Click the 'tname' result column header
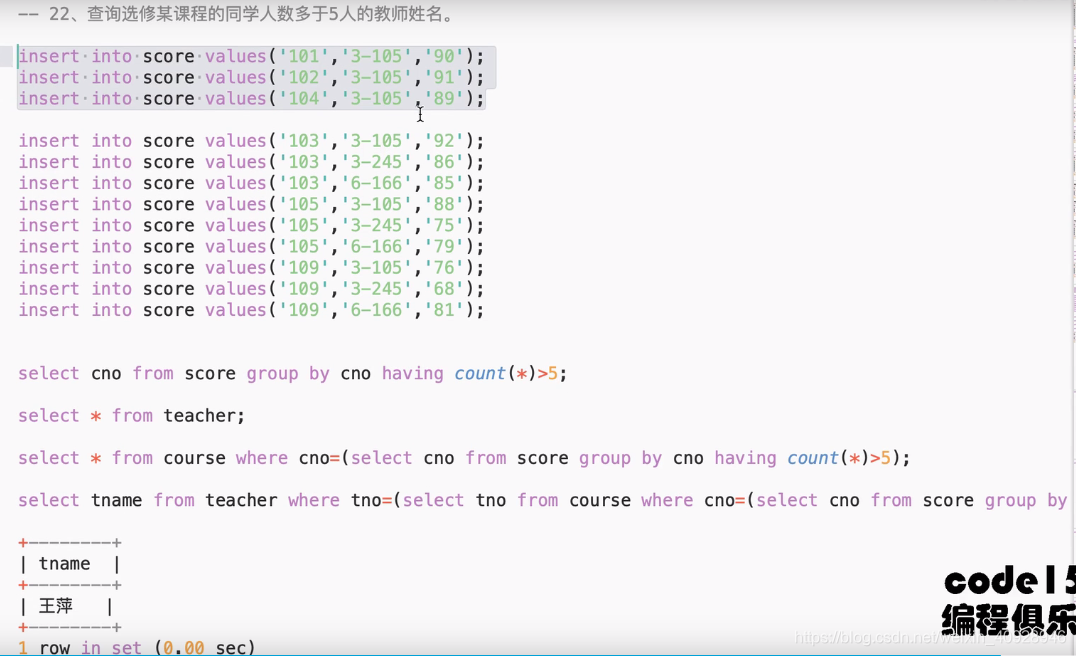 click(x=65, y=563)
